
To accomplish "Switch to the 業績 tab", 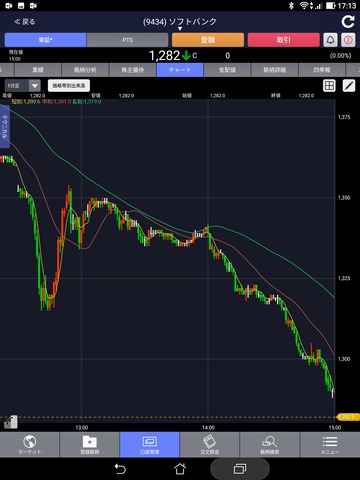I will click(x=38, y=70).
